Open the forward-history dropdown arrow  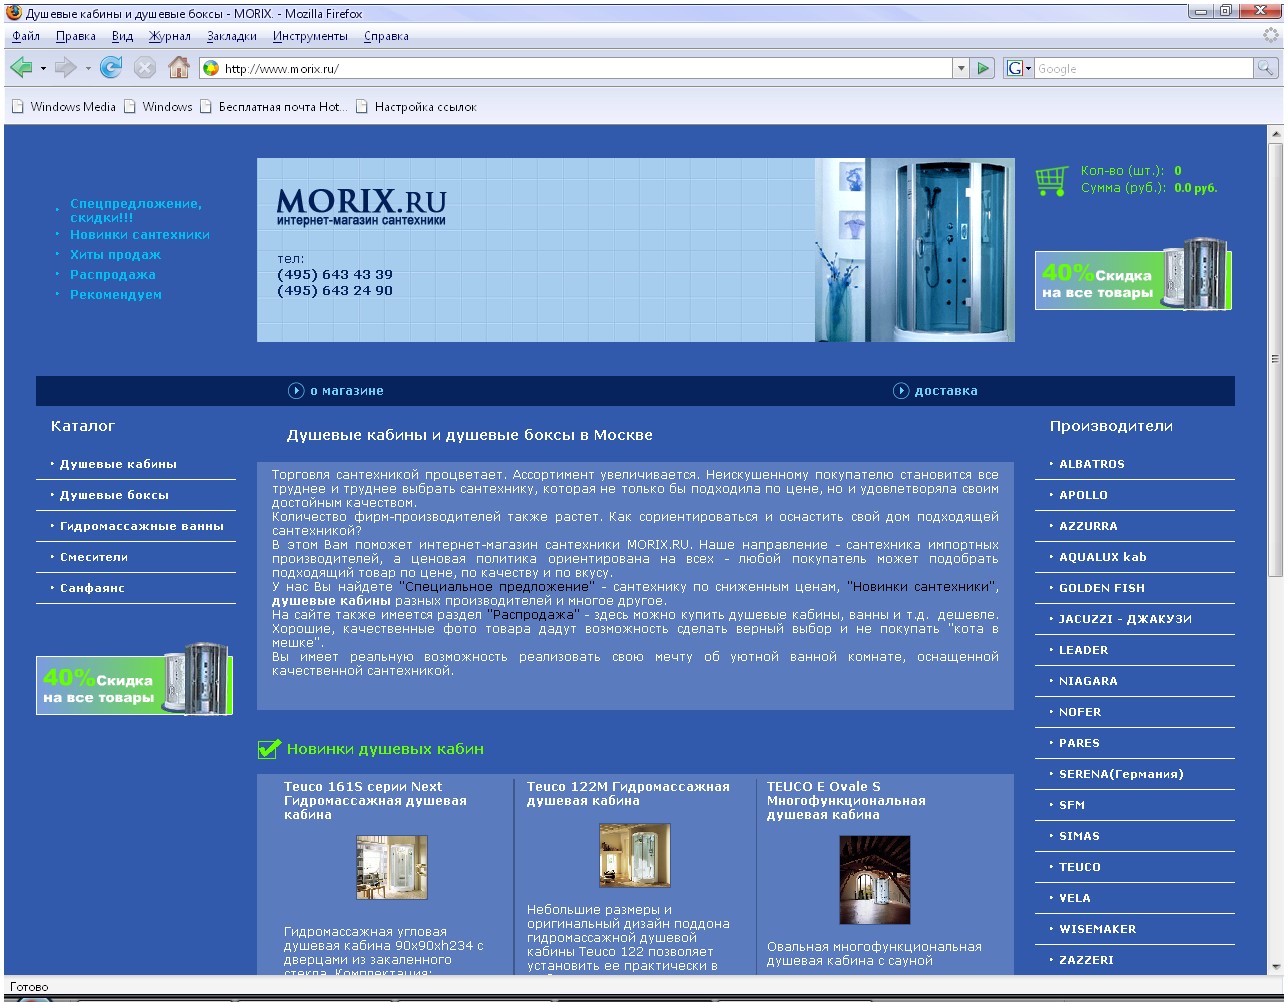tap(88, 68)
